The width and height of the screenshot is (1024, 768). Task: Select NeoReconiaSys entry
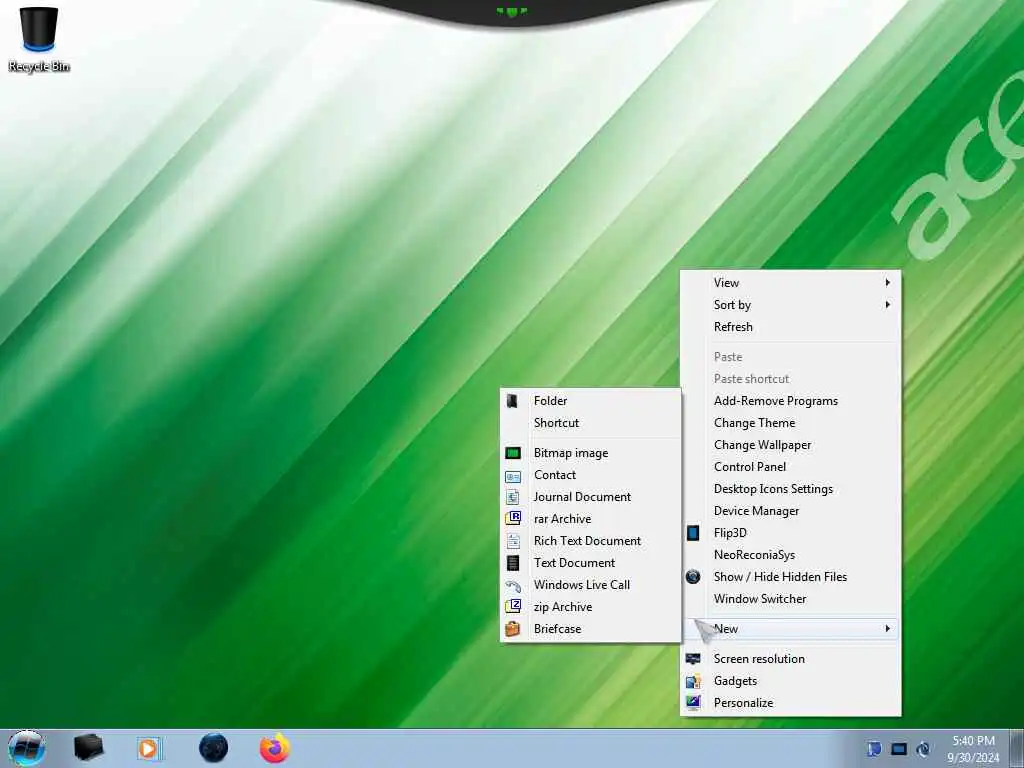pyautogui.click(x=754, y=555)
